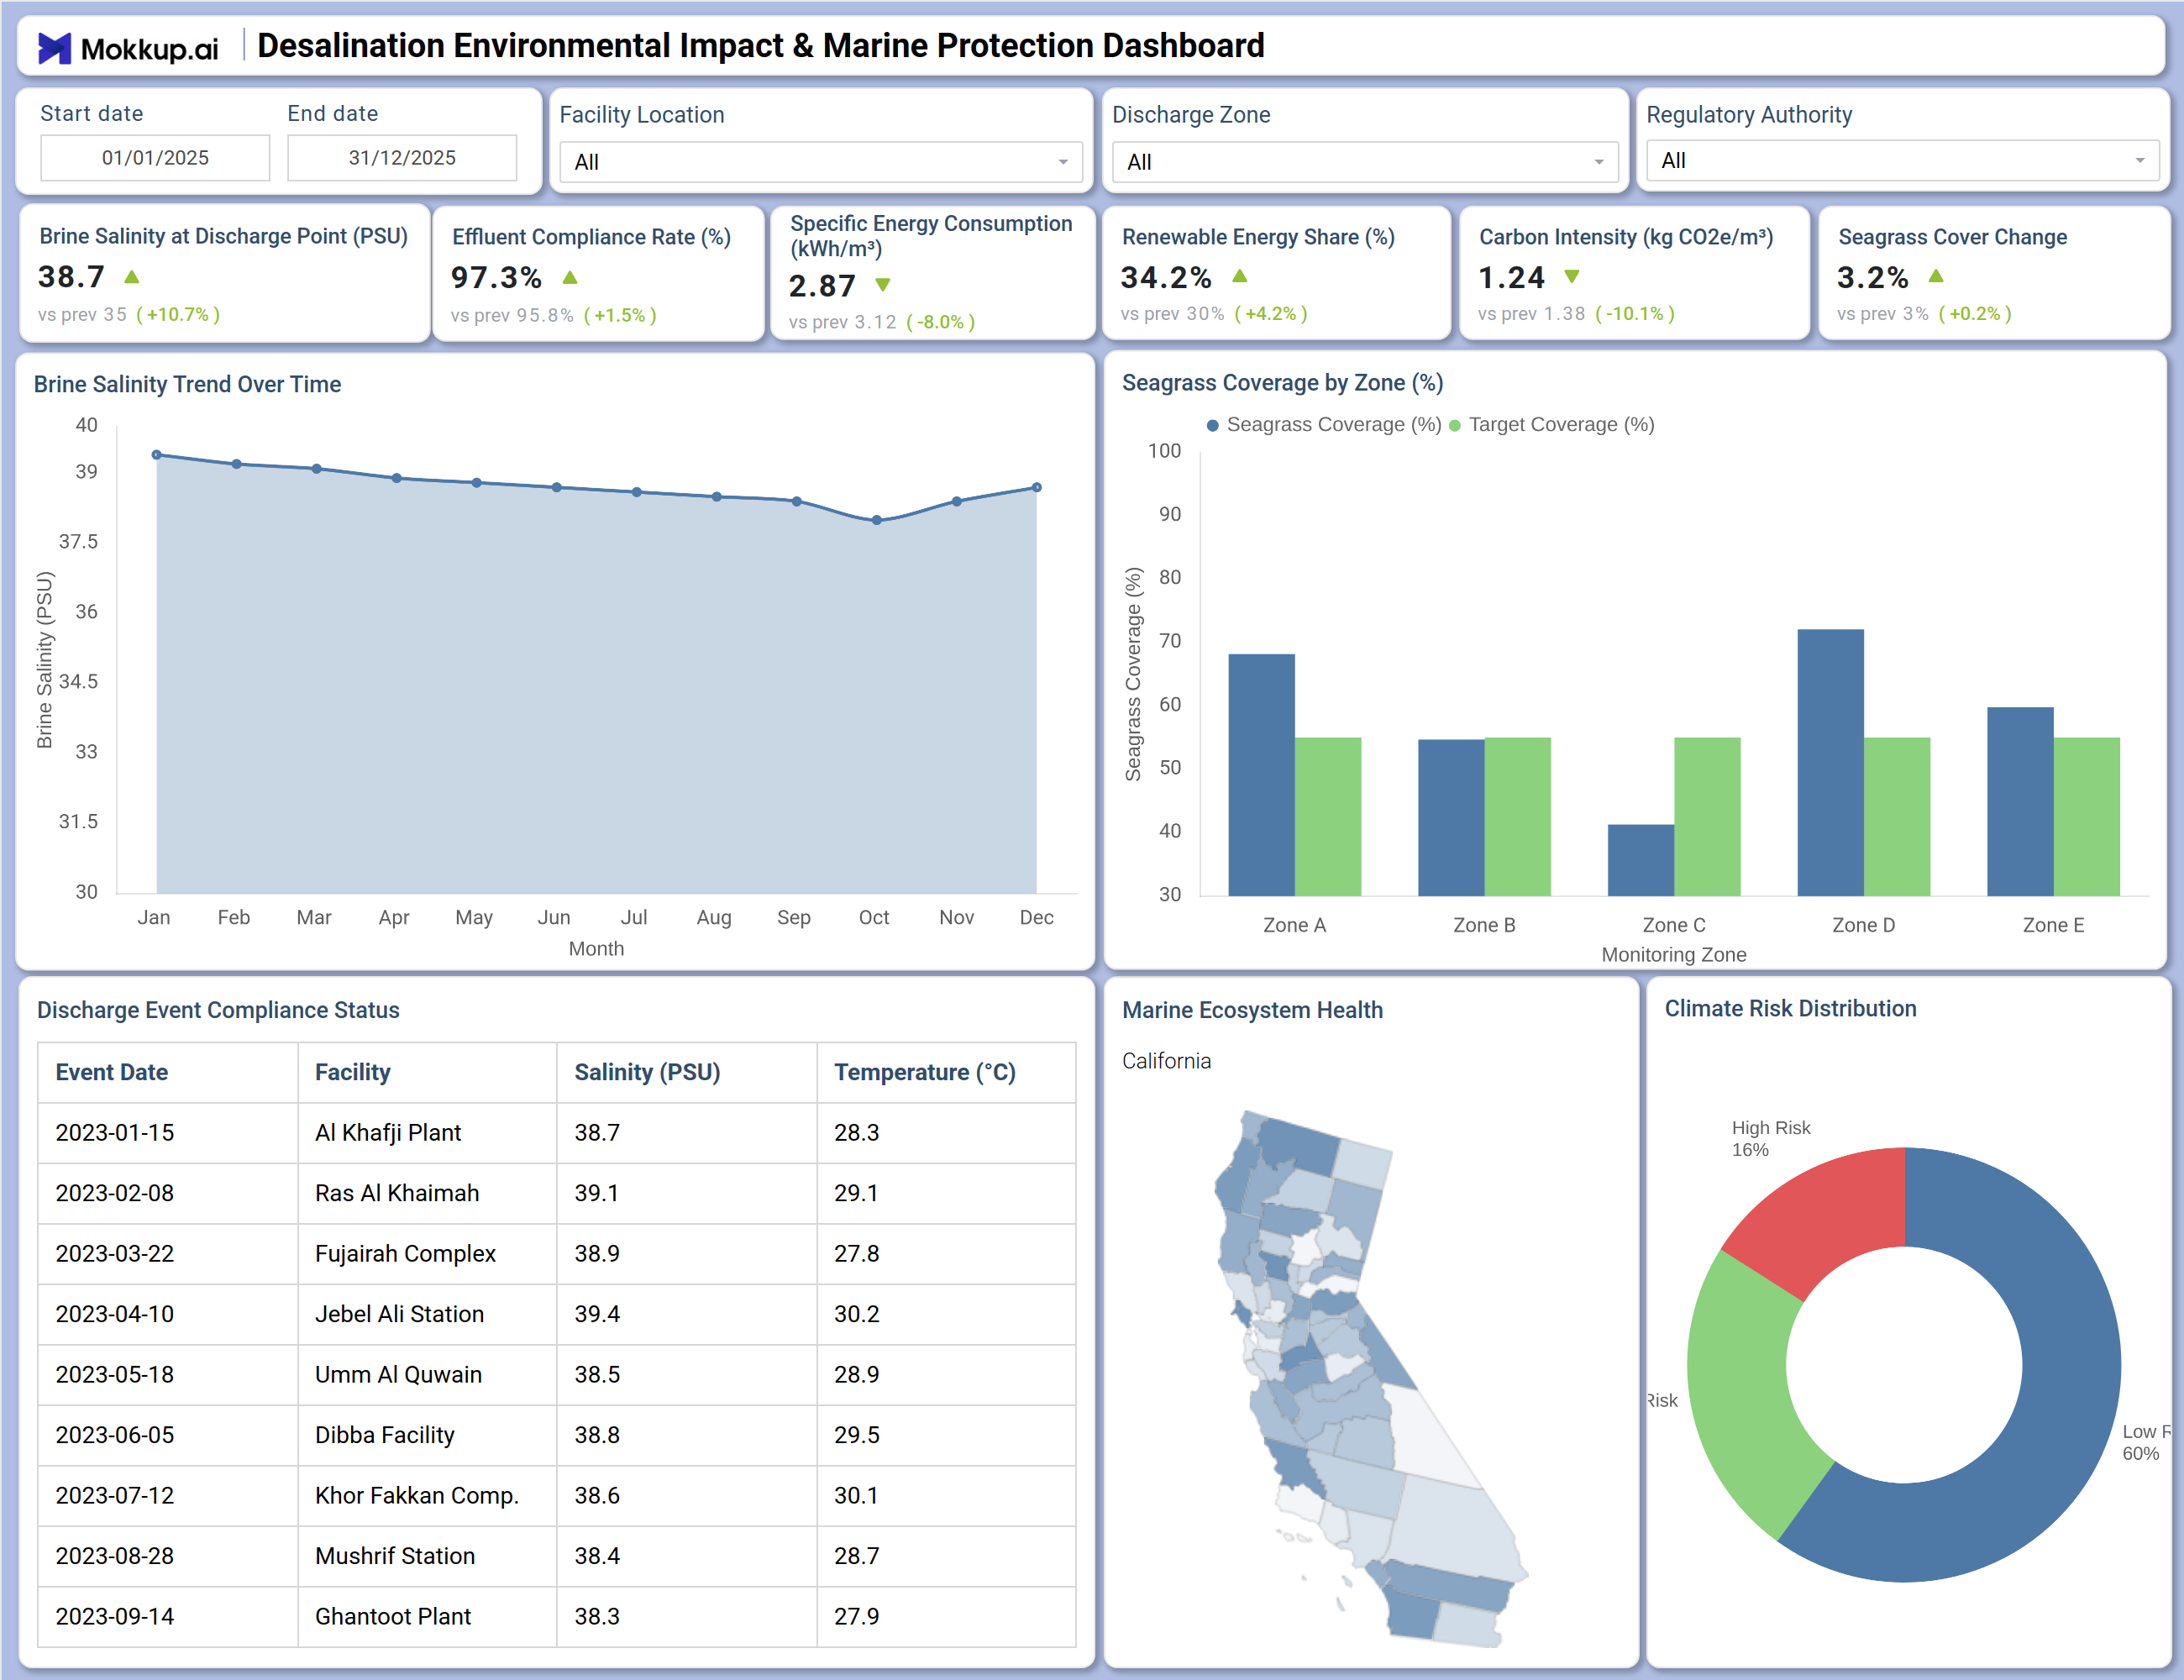Sort by Temperature (°C) column header

click(x=947, y=1073)
